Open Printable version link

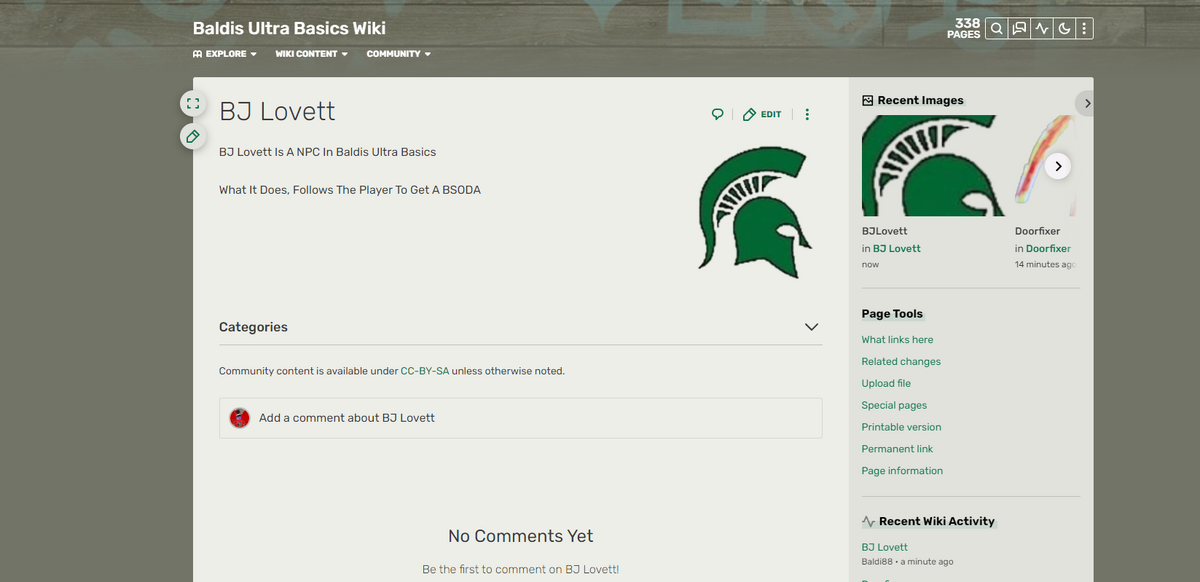click(x=901, y=427)
